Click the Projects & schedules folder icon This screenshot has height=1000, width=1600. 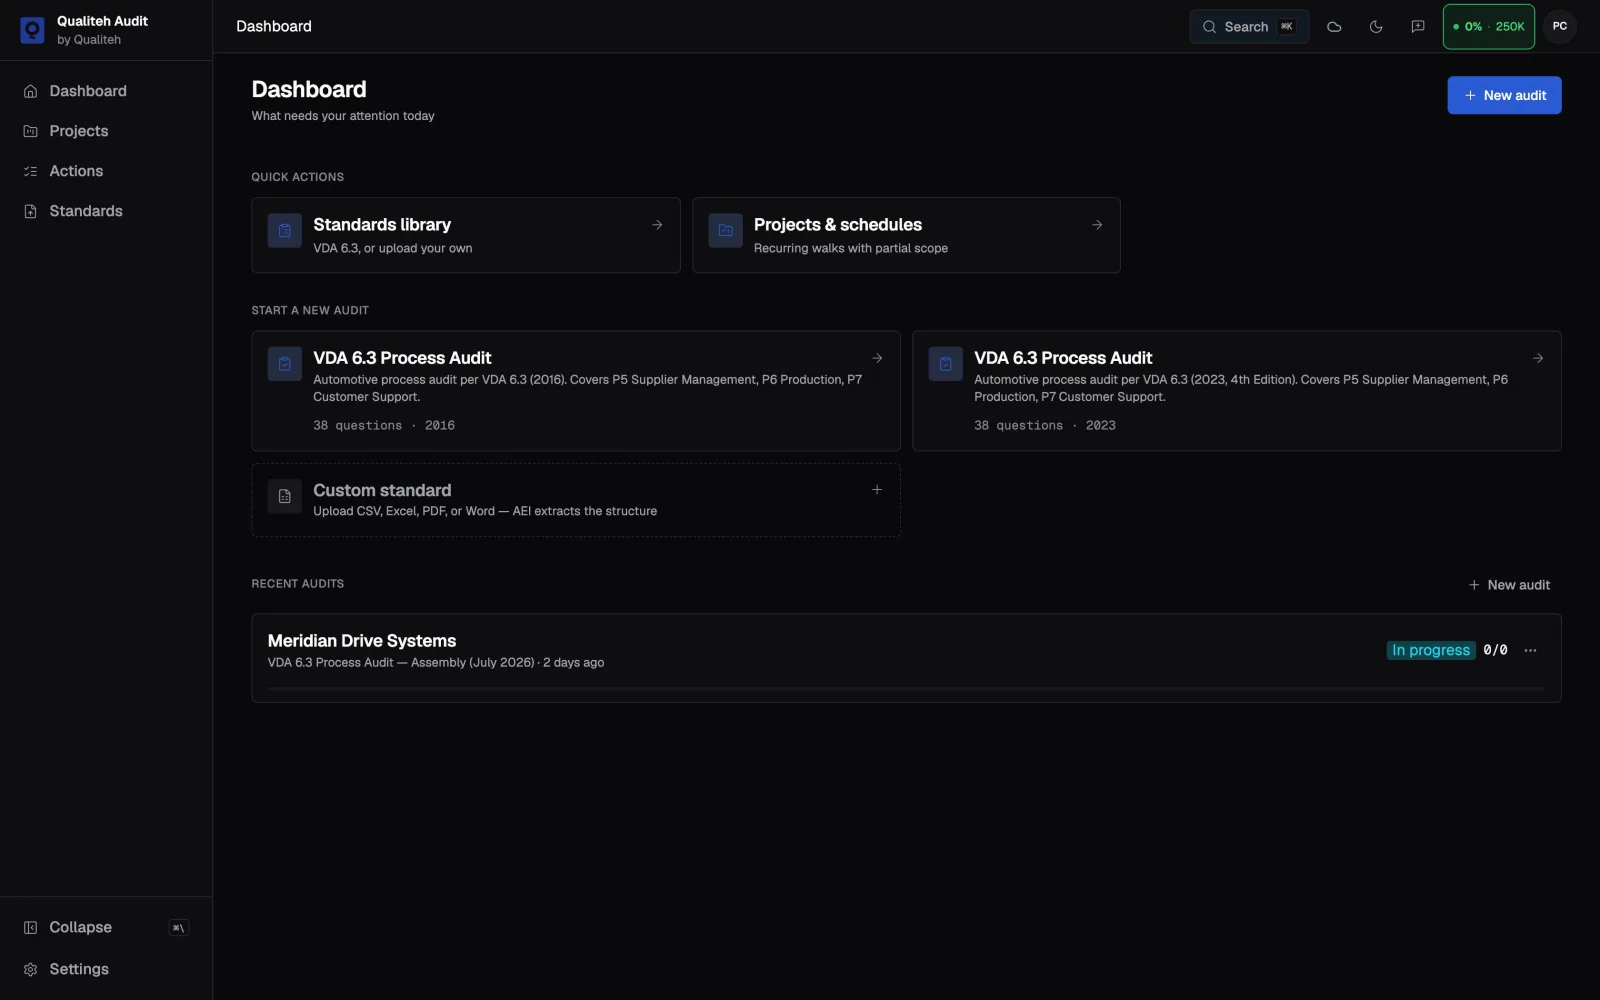click(726, 231)
